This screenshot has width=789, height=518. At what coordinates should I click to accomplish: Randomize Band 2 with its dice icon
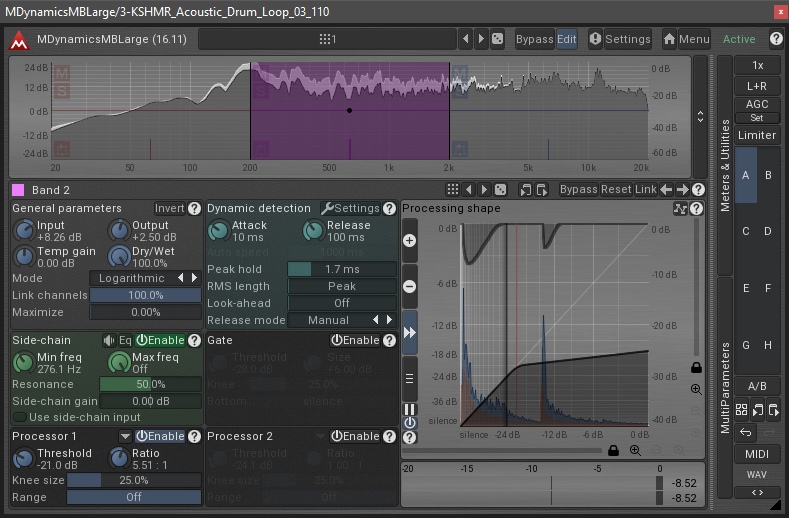click(501, 190)
